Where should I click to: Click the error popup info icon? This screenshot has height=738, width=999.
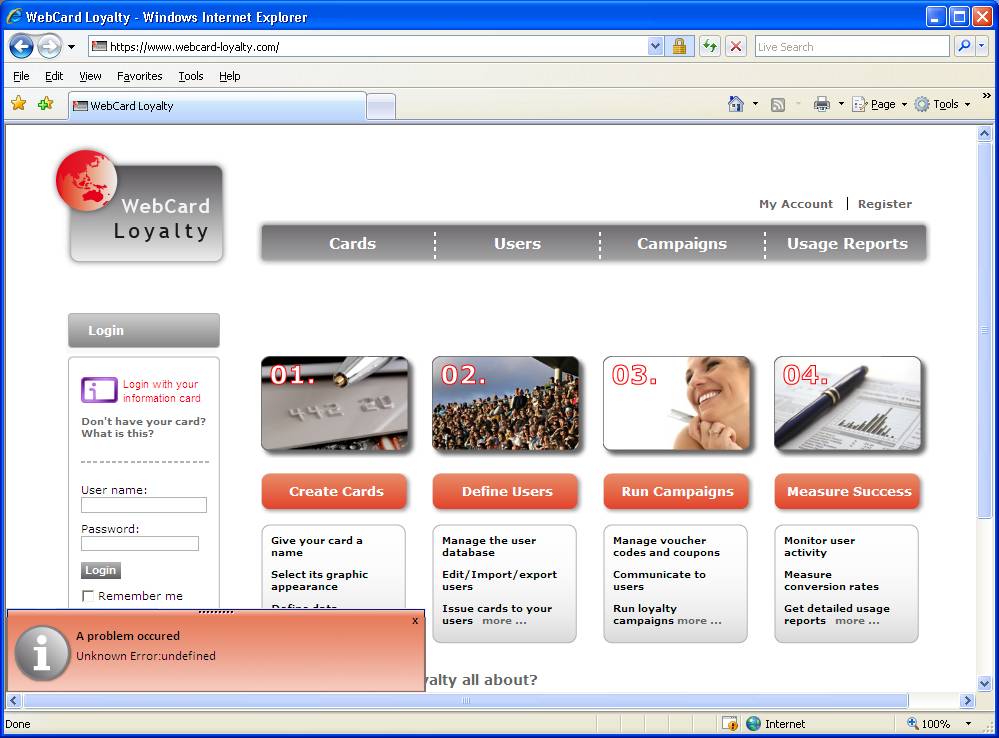coord(42,653)
